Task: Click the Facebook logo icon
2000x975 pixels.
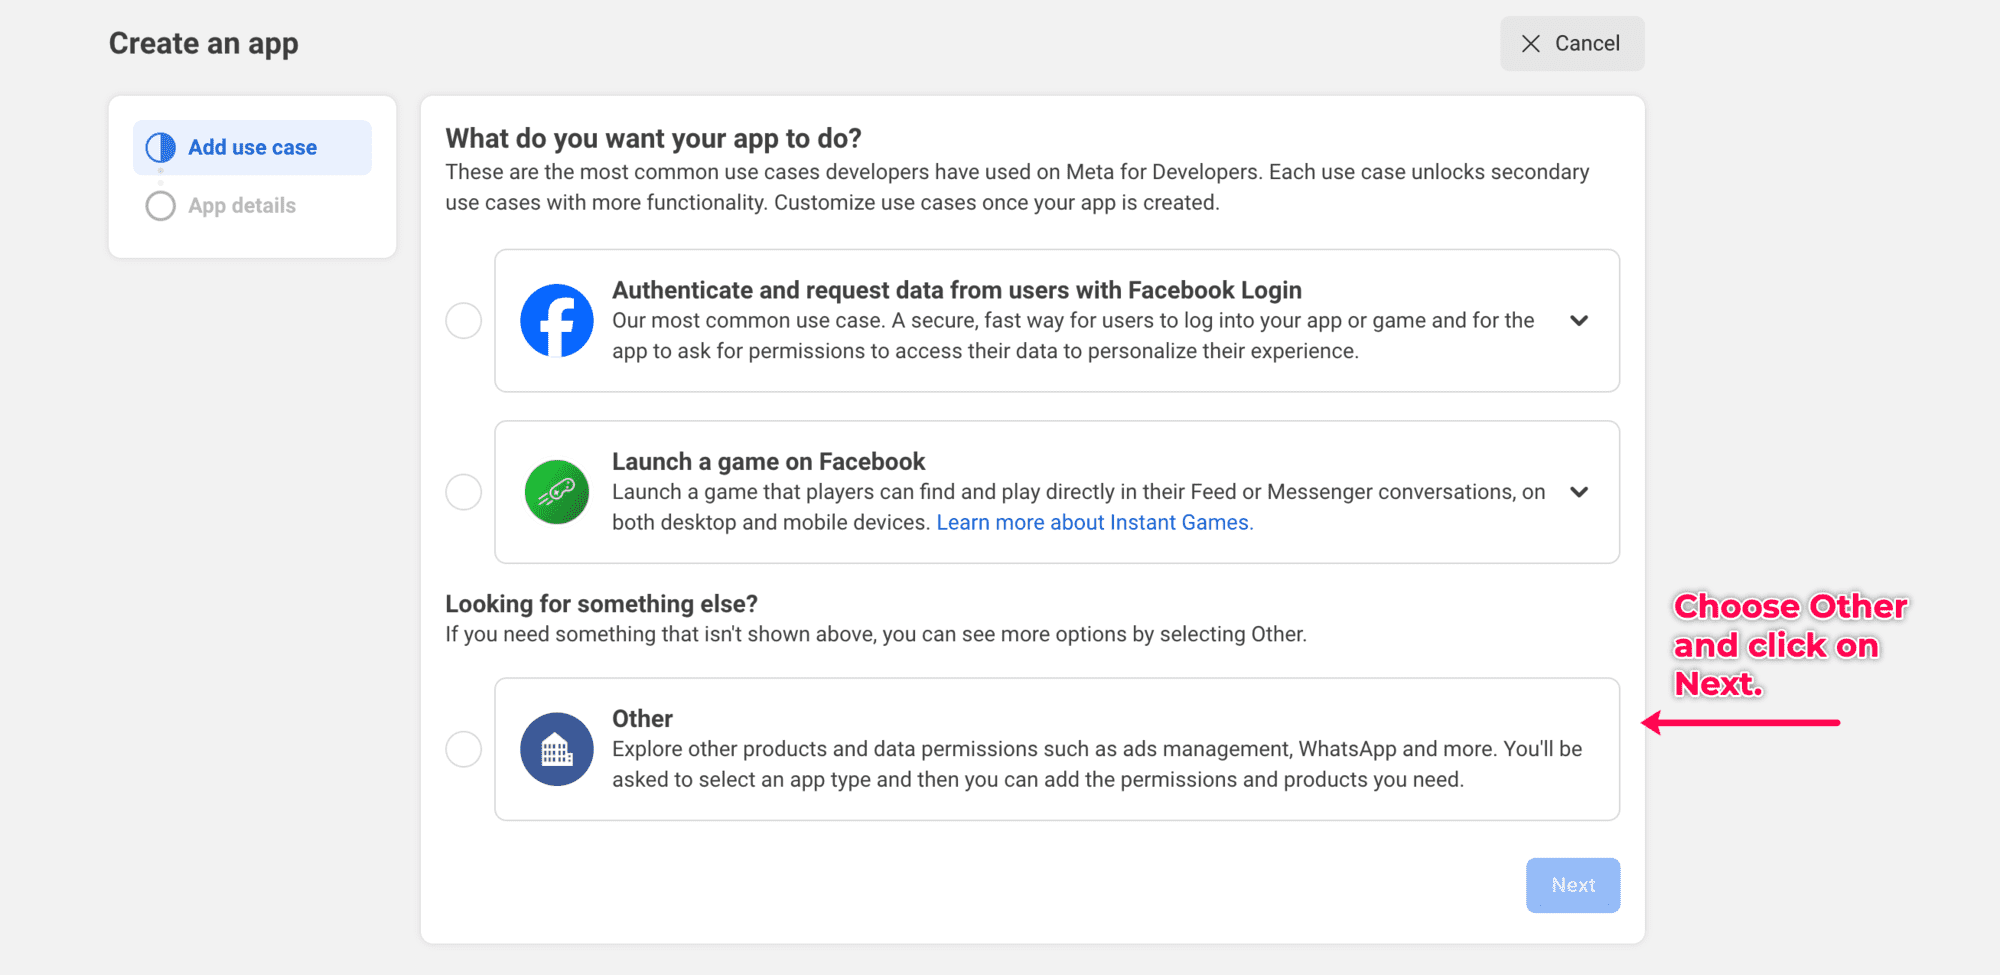Action: pos(557,321)
